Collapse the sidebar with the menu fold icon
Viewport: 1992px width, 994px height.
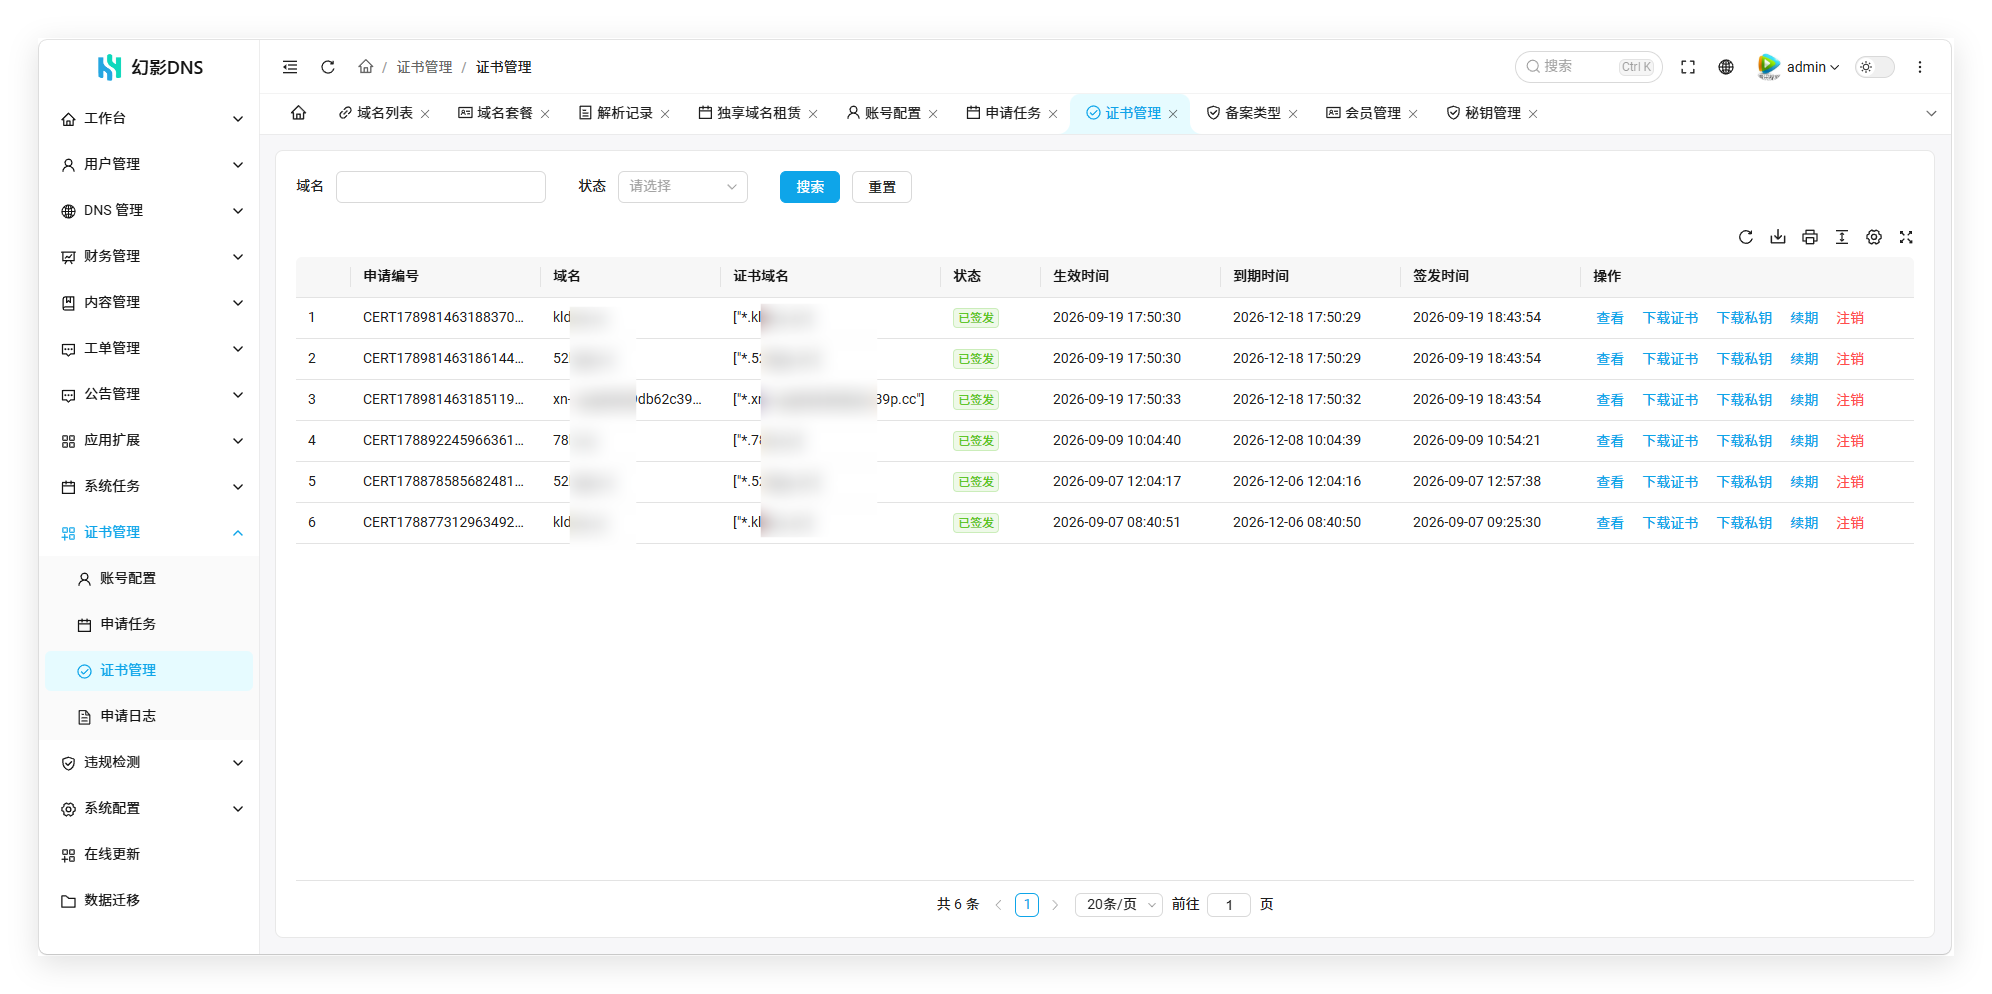click(x=290, y=67)
